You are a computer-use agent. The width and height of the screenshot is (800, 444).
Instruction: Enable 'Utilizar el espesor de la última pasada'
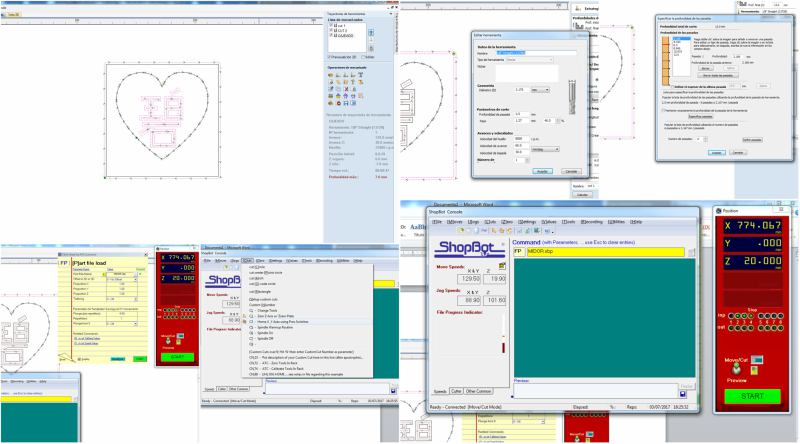pos(672,87)
